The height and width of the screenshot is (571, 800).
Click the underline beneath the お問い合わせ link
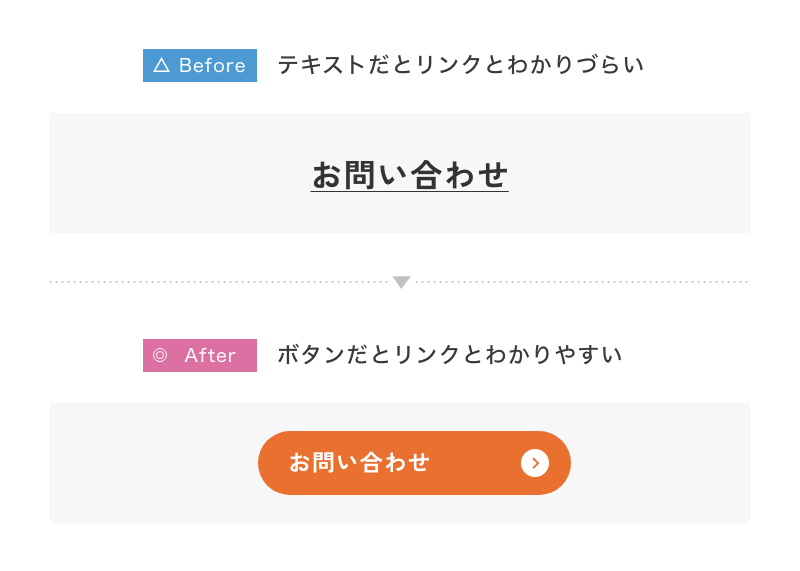[410, 191]
